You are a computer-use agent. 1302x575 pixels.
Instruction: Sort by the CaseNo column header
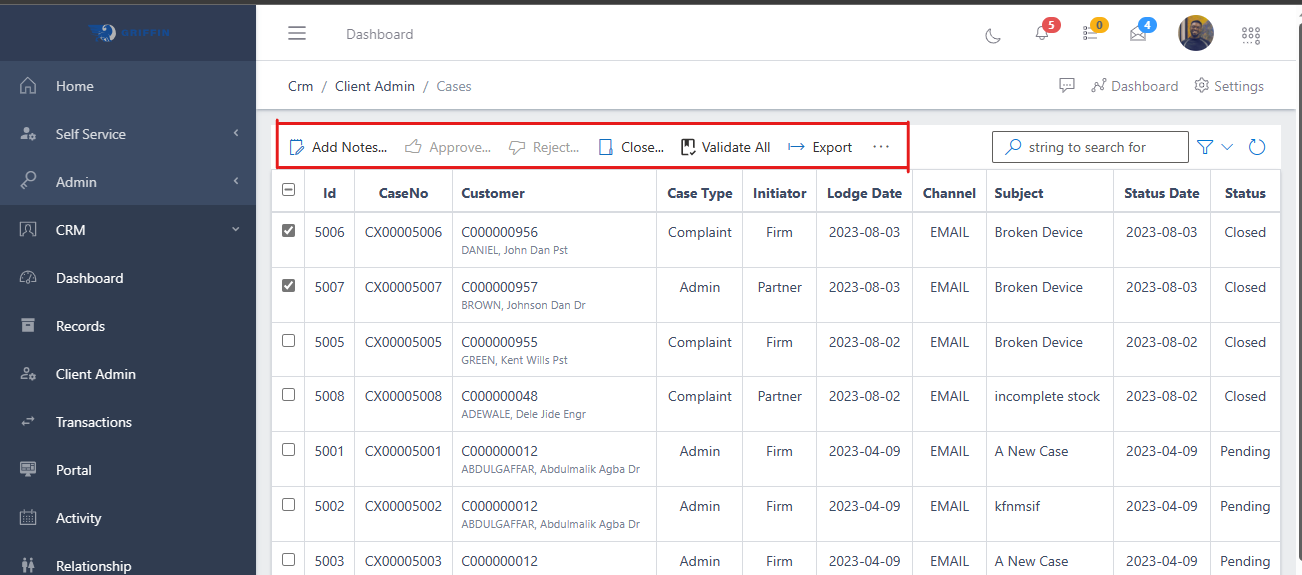click(403, 193)
